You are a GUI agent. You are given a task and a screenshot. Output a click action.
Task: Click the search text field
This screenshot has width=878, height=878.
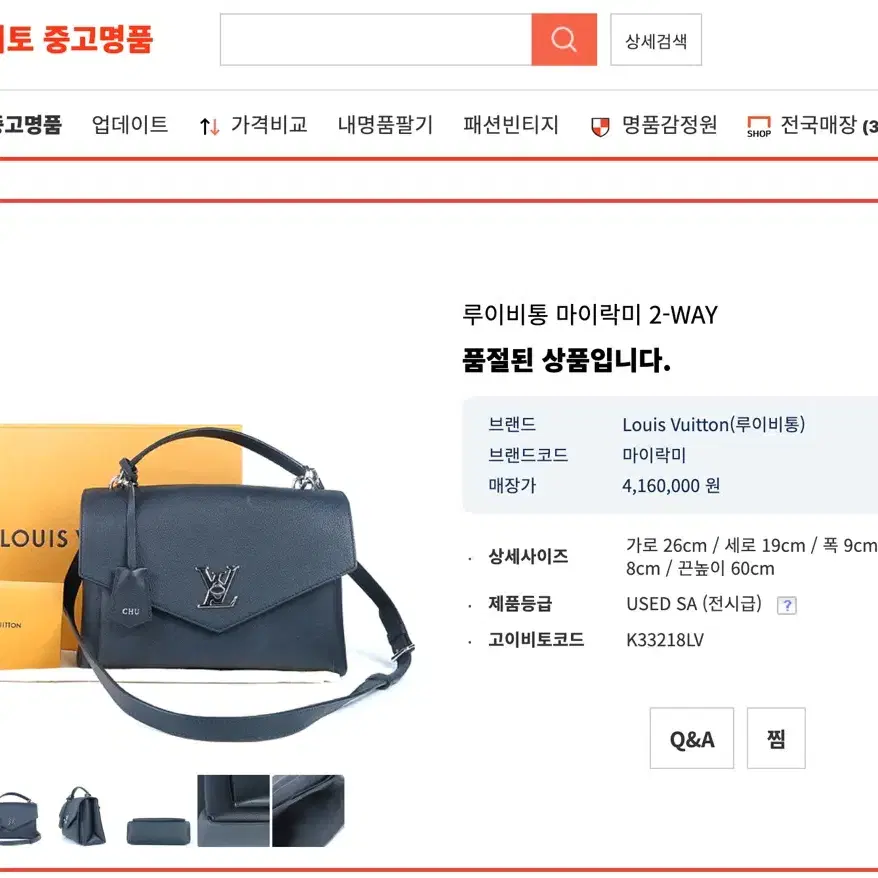[x=376, y=40]
